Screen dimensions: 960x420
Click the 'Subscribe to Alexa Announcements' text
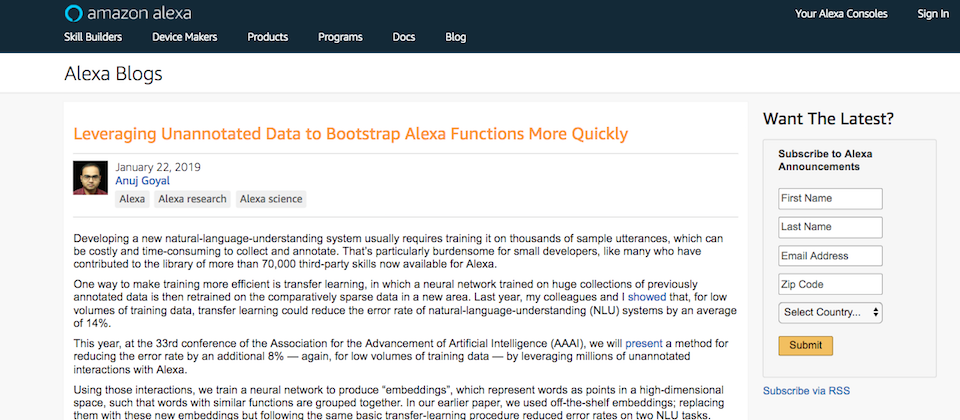(x=825, y=160)
